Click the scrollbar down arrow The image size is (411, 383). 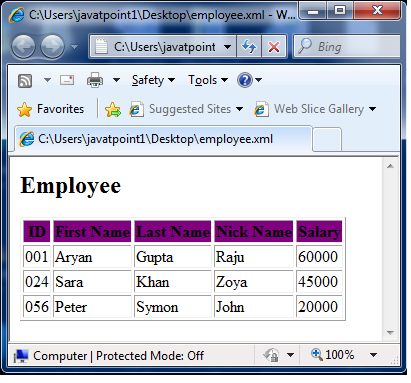390,332
